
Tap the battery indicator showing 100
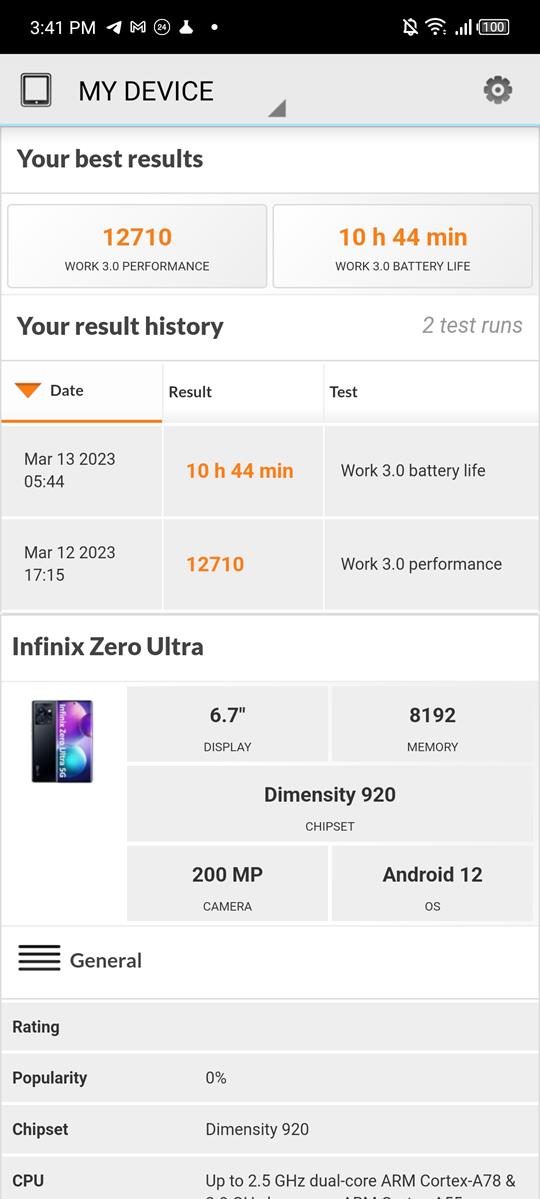point(493,28)
